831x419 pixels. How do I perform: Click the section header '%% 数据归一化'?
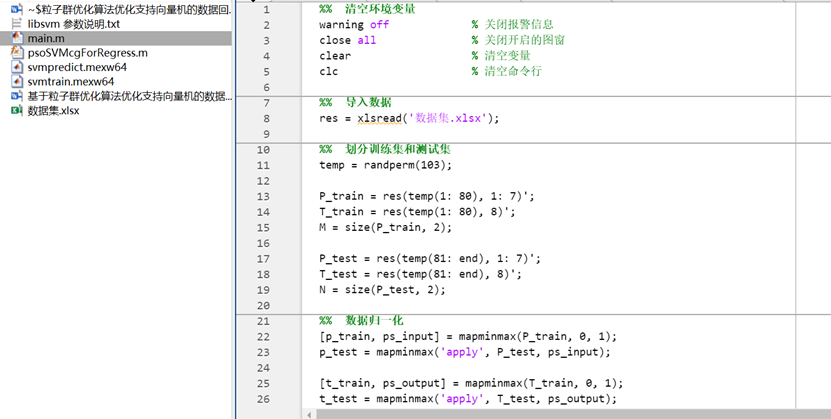click(x=361, y=320)
